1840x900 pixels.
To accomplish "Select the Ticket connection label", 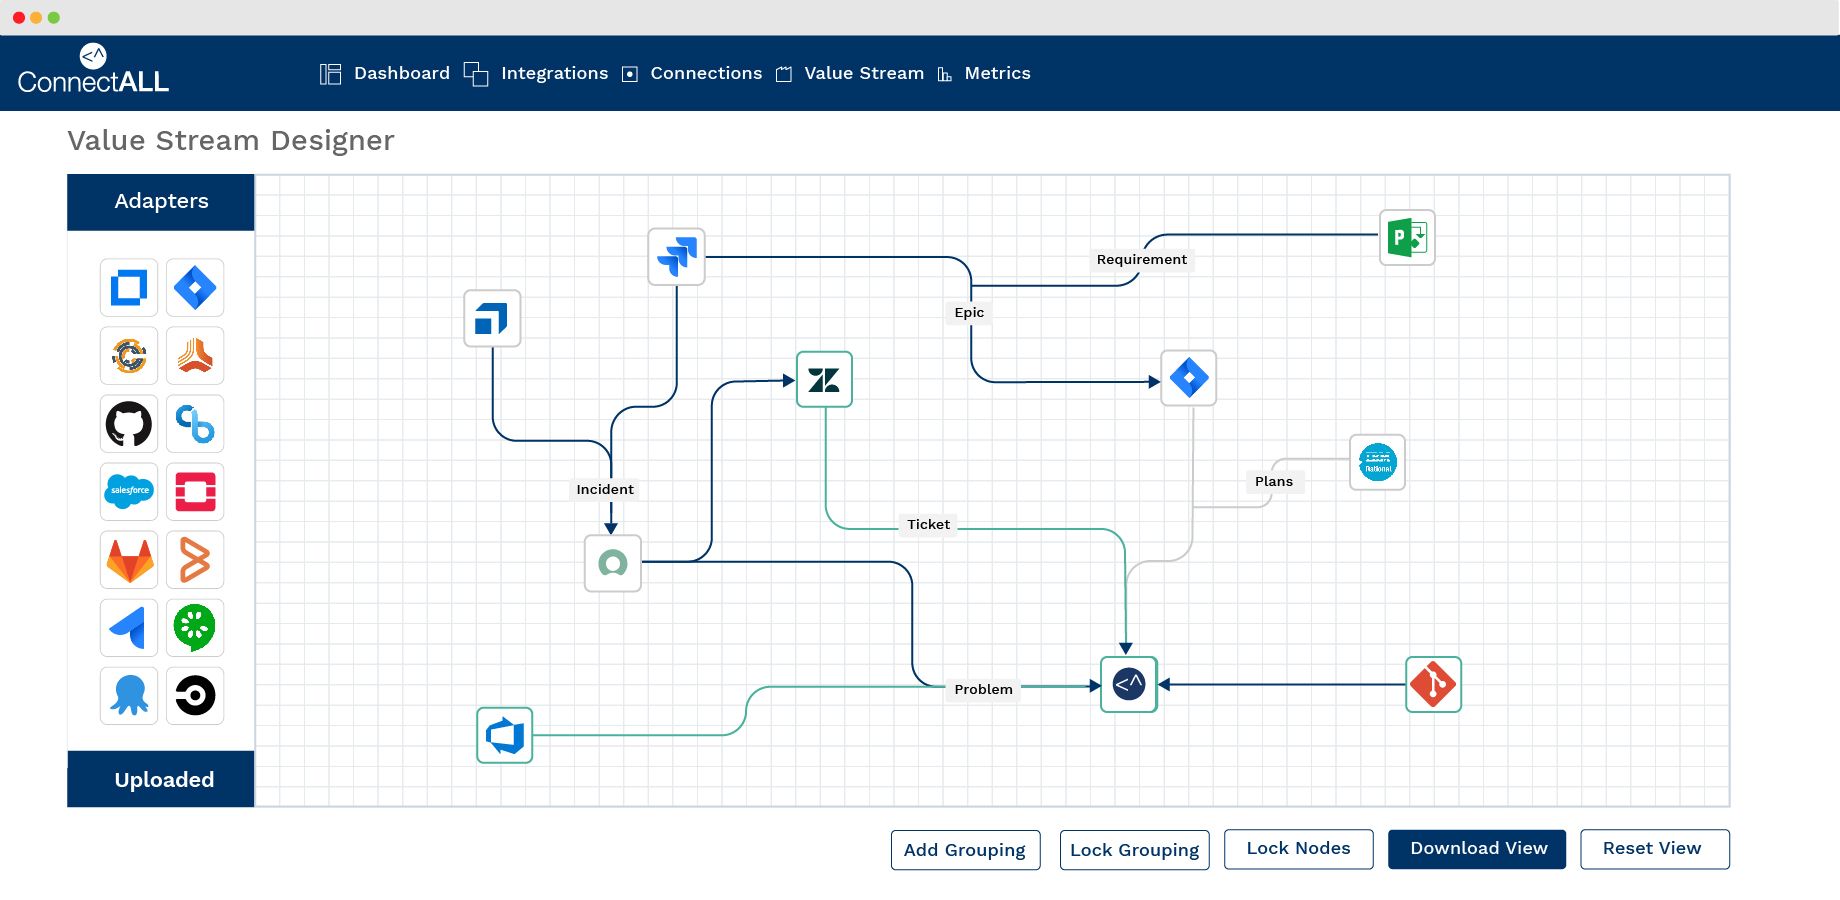I will tap(929, 524).
